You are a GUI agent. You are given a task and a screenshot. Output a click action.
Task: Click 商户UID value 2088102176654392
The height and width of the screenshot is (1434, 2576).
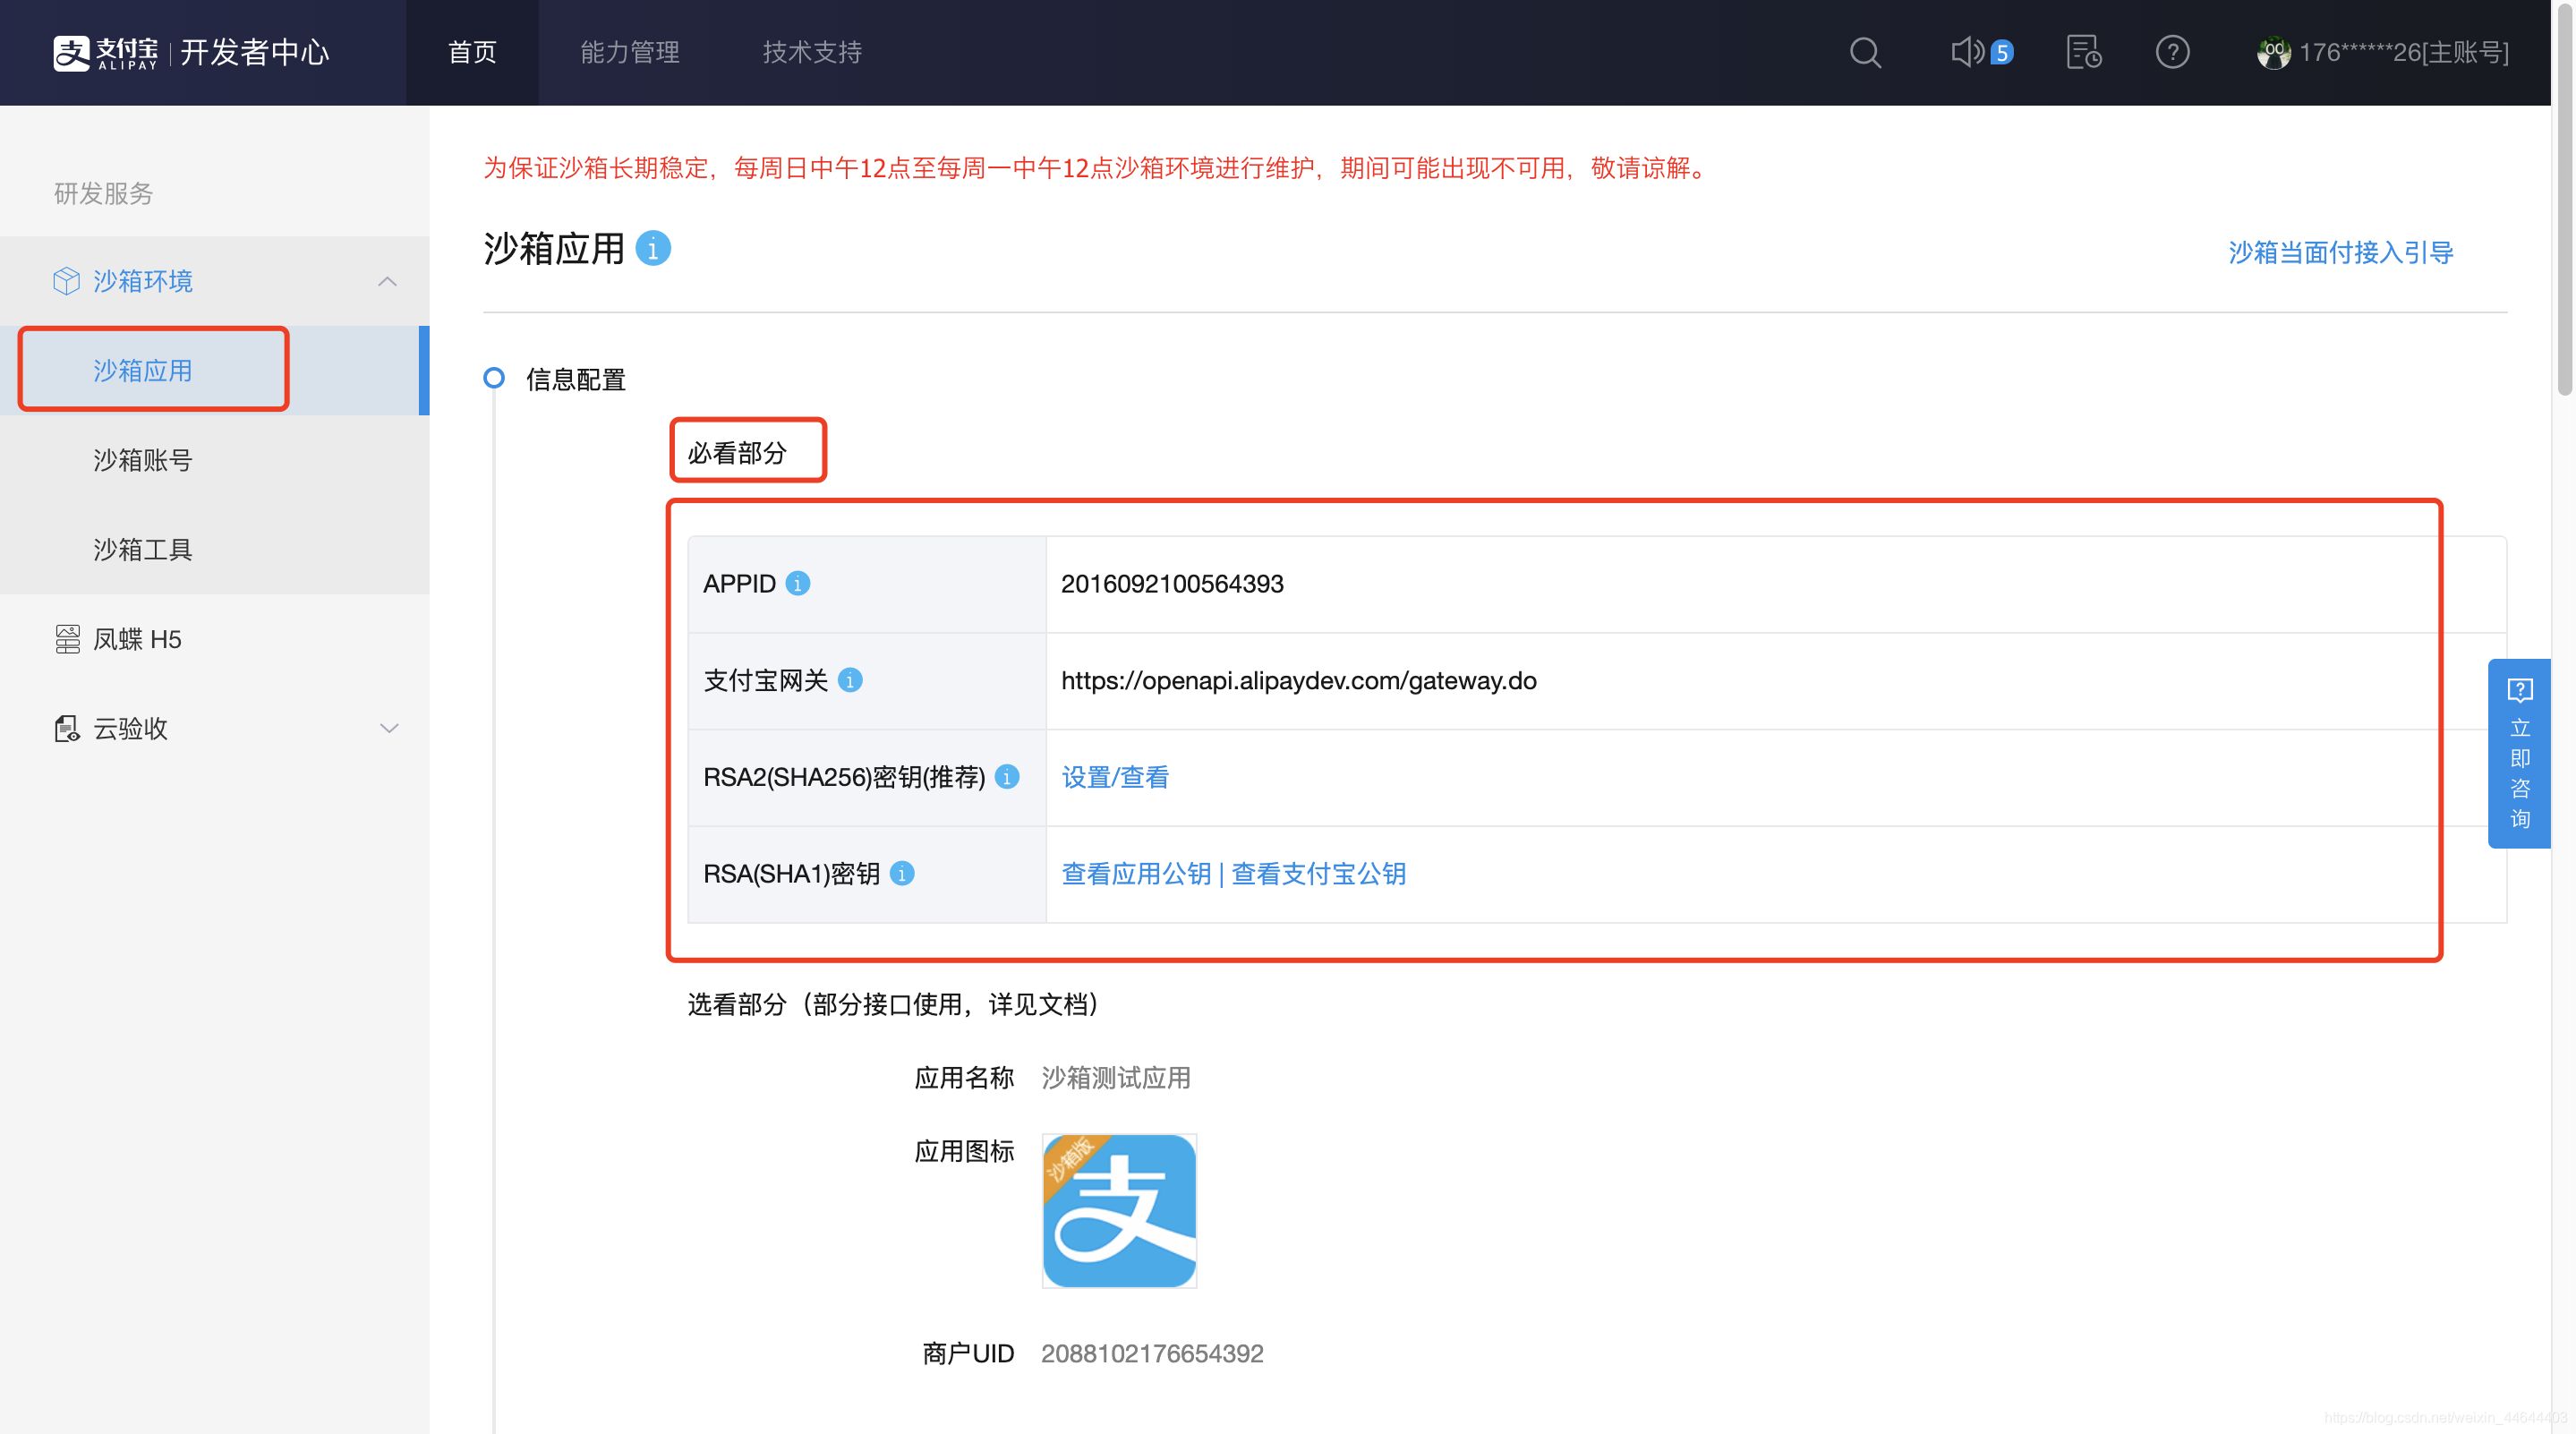1152,1353
